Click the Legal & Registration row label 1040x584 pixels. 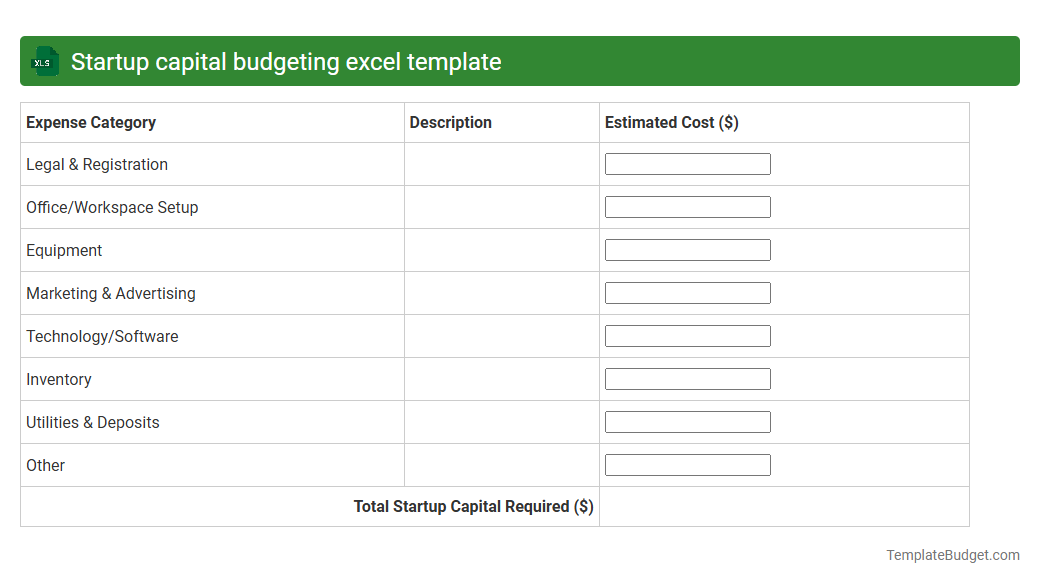click(96, 164)
